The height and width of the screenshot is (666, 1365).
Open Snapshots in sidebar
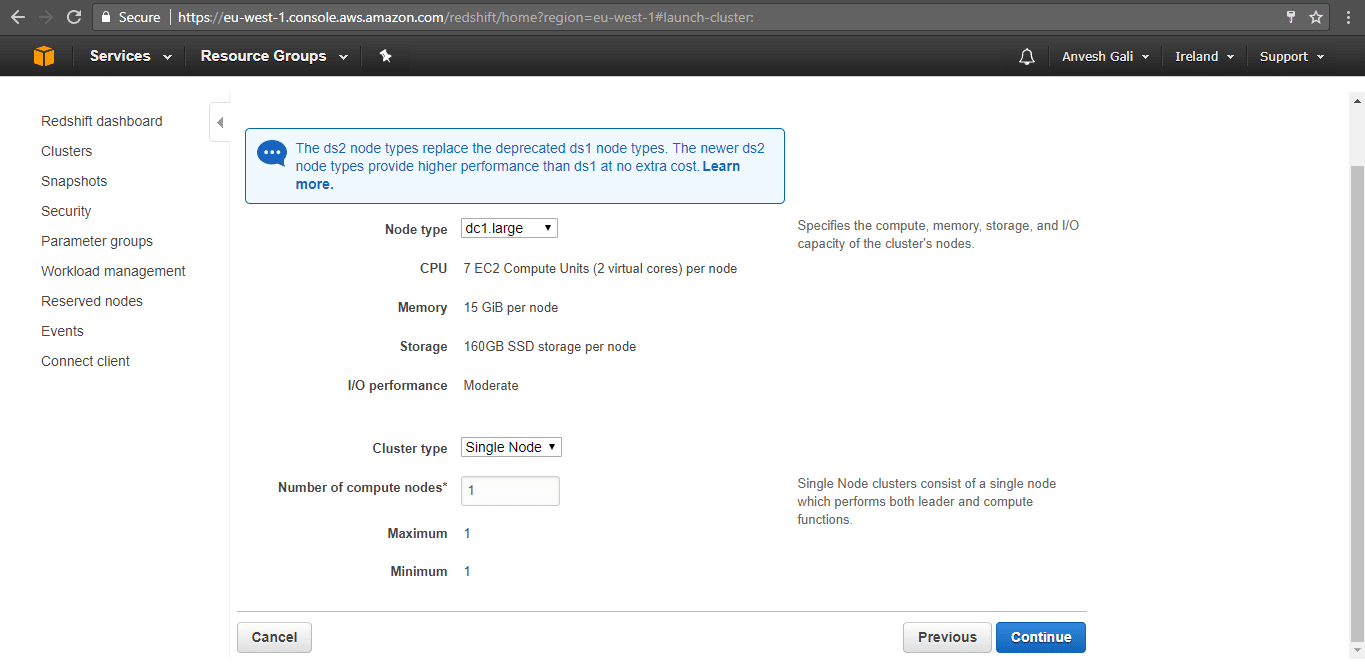[x=74, y=181]
